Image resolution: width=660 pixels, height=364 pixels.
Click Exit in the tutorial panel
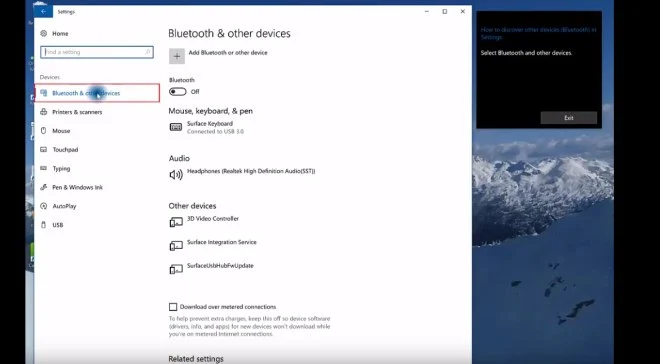(x=569, y=118)
